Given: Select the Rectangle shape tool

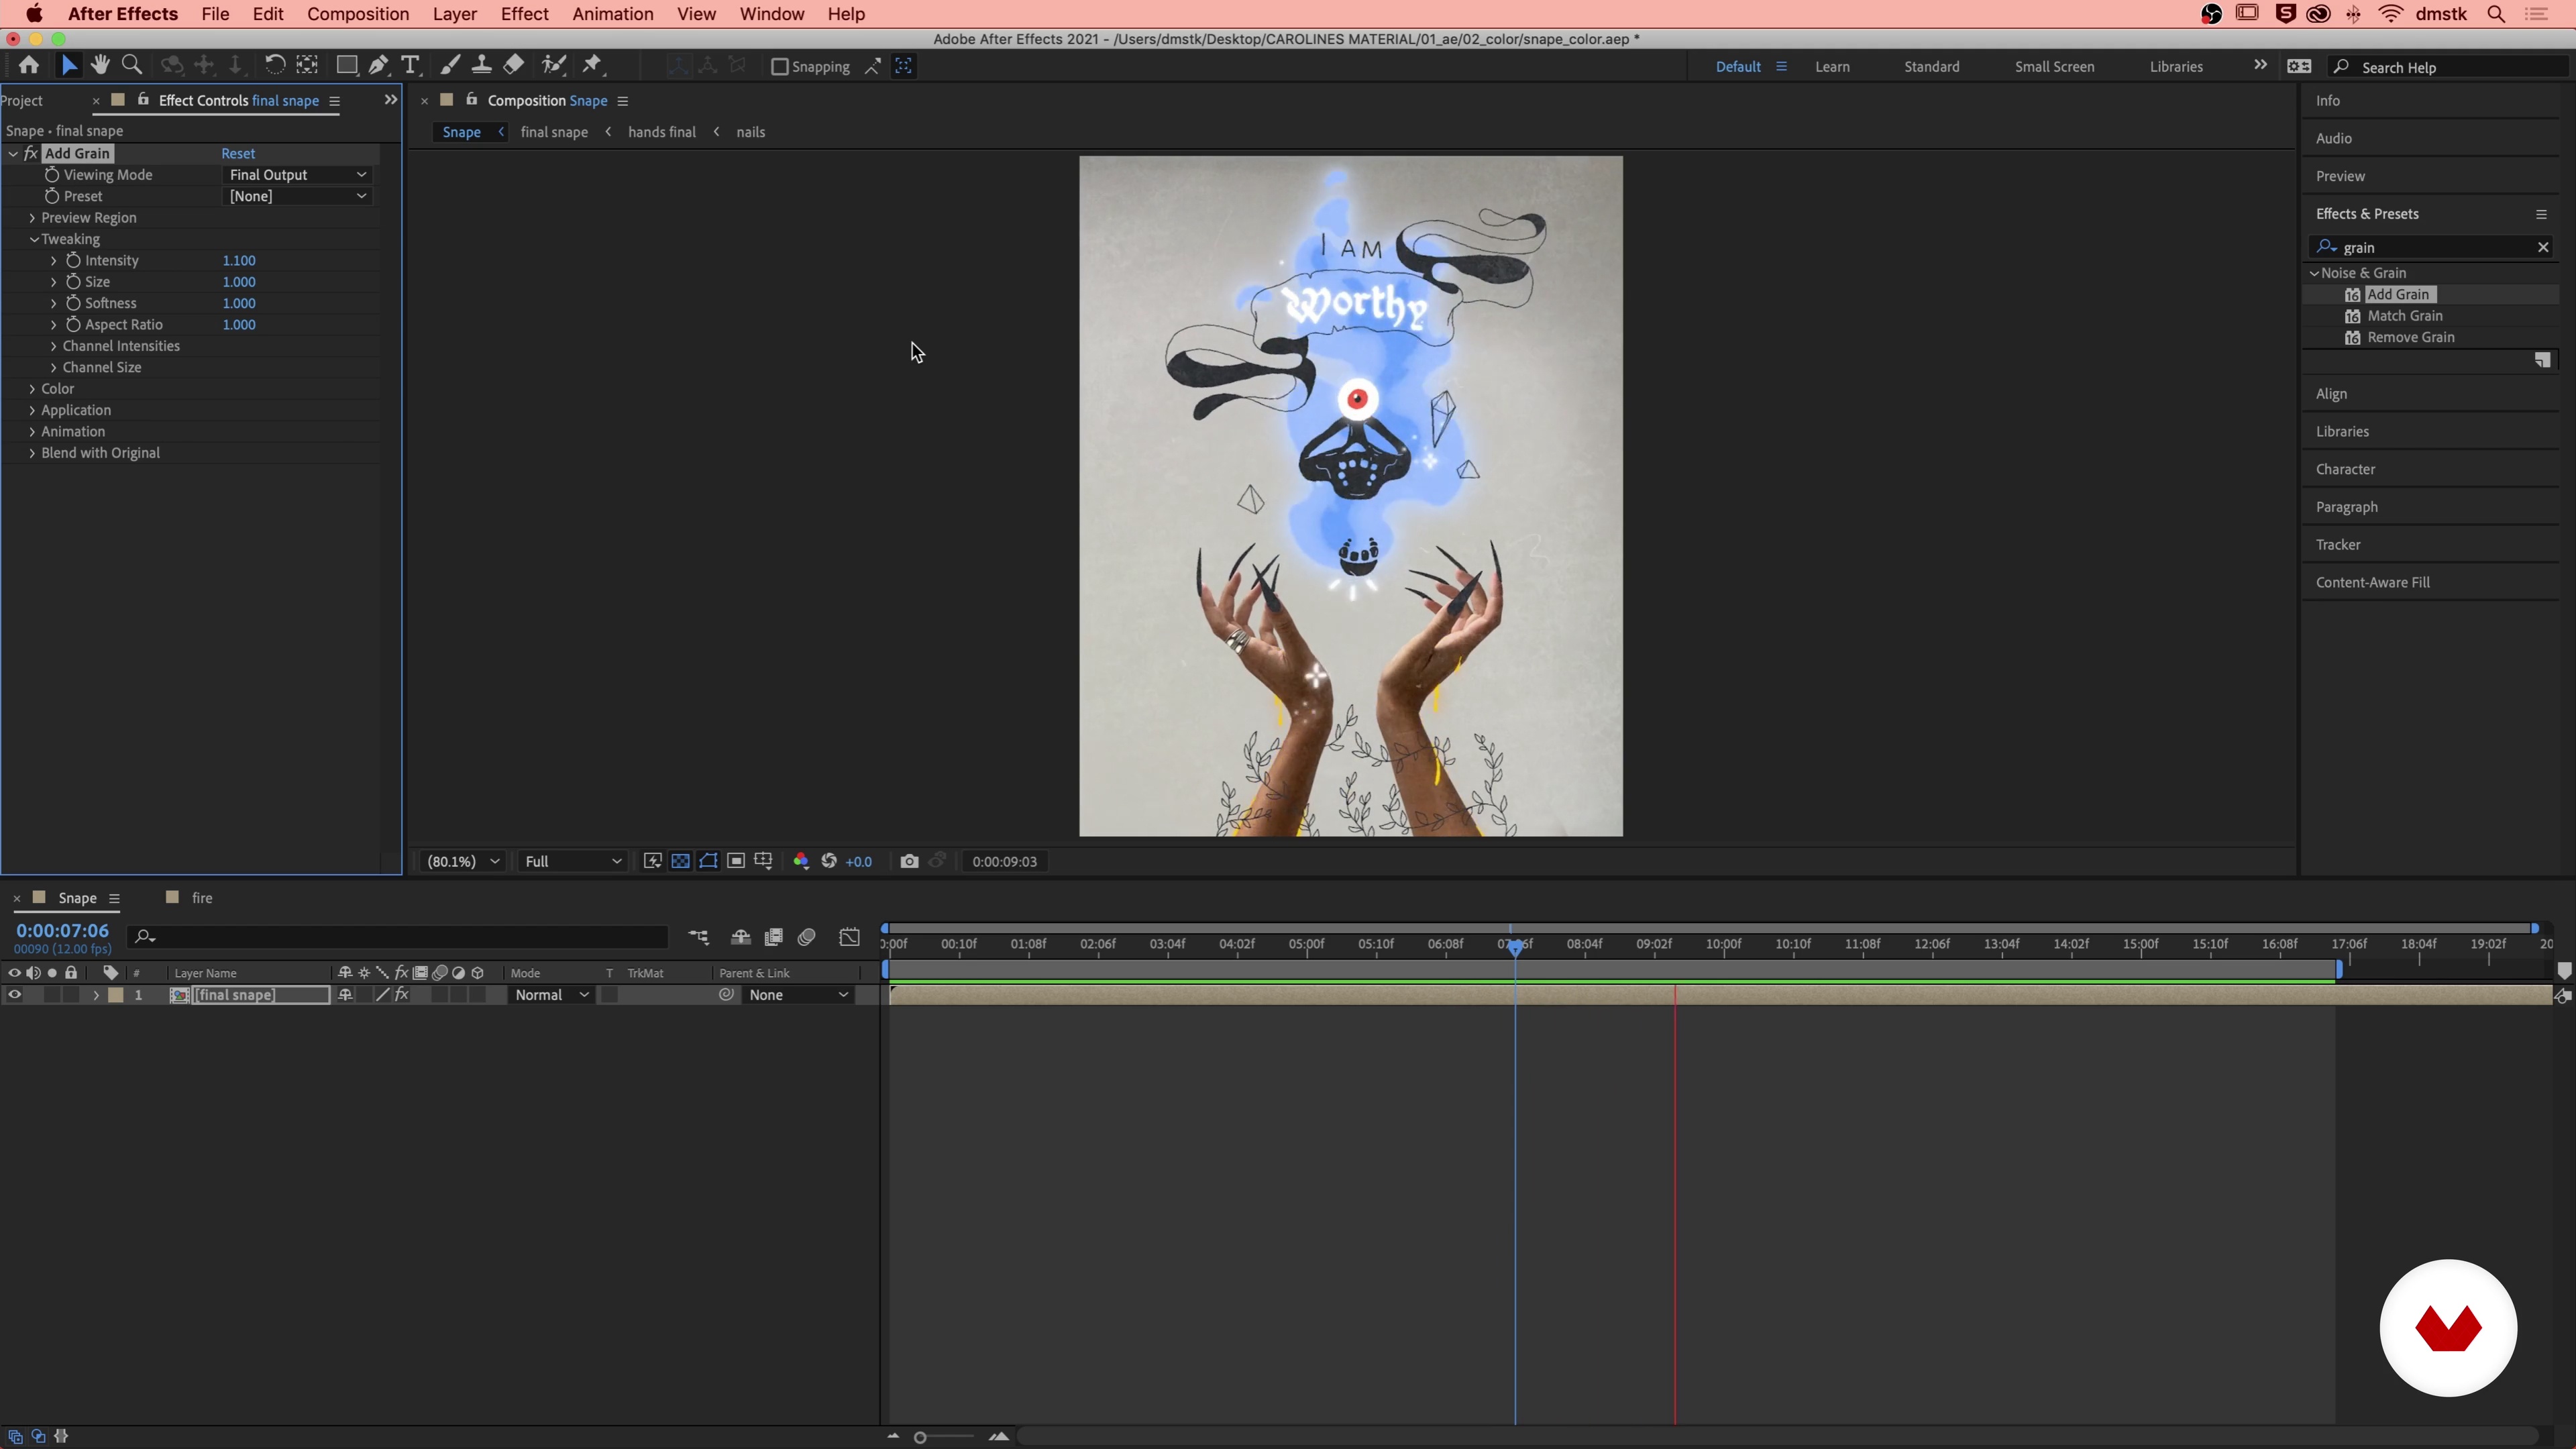Looking at the screenshot, I should pos(347,66).
